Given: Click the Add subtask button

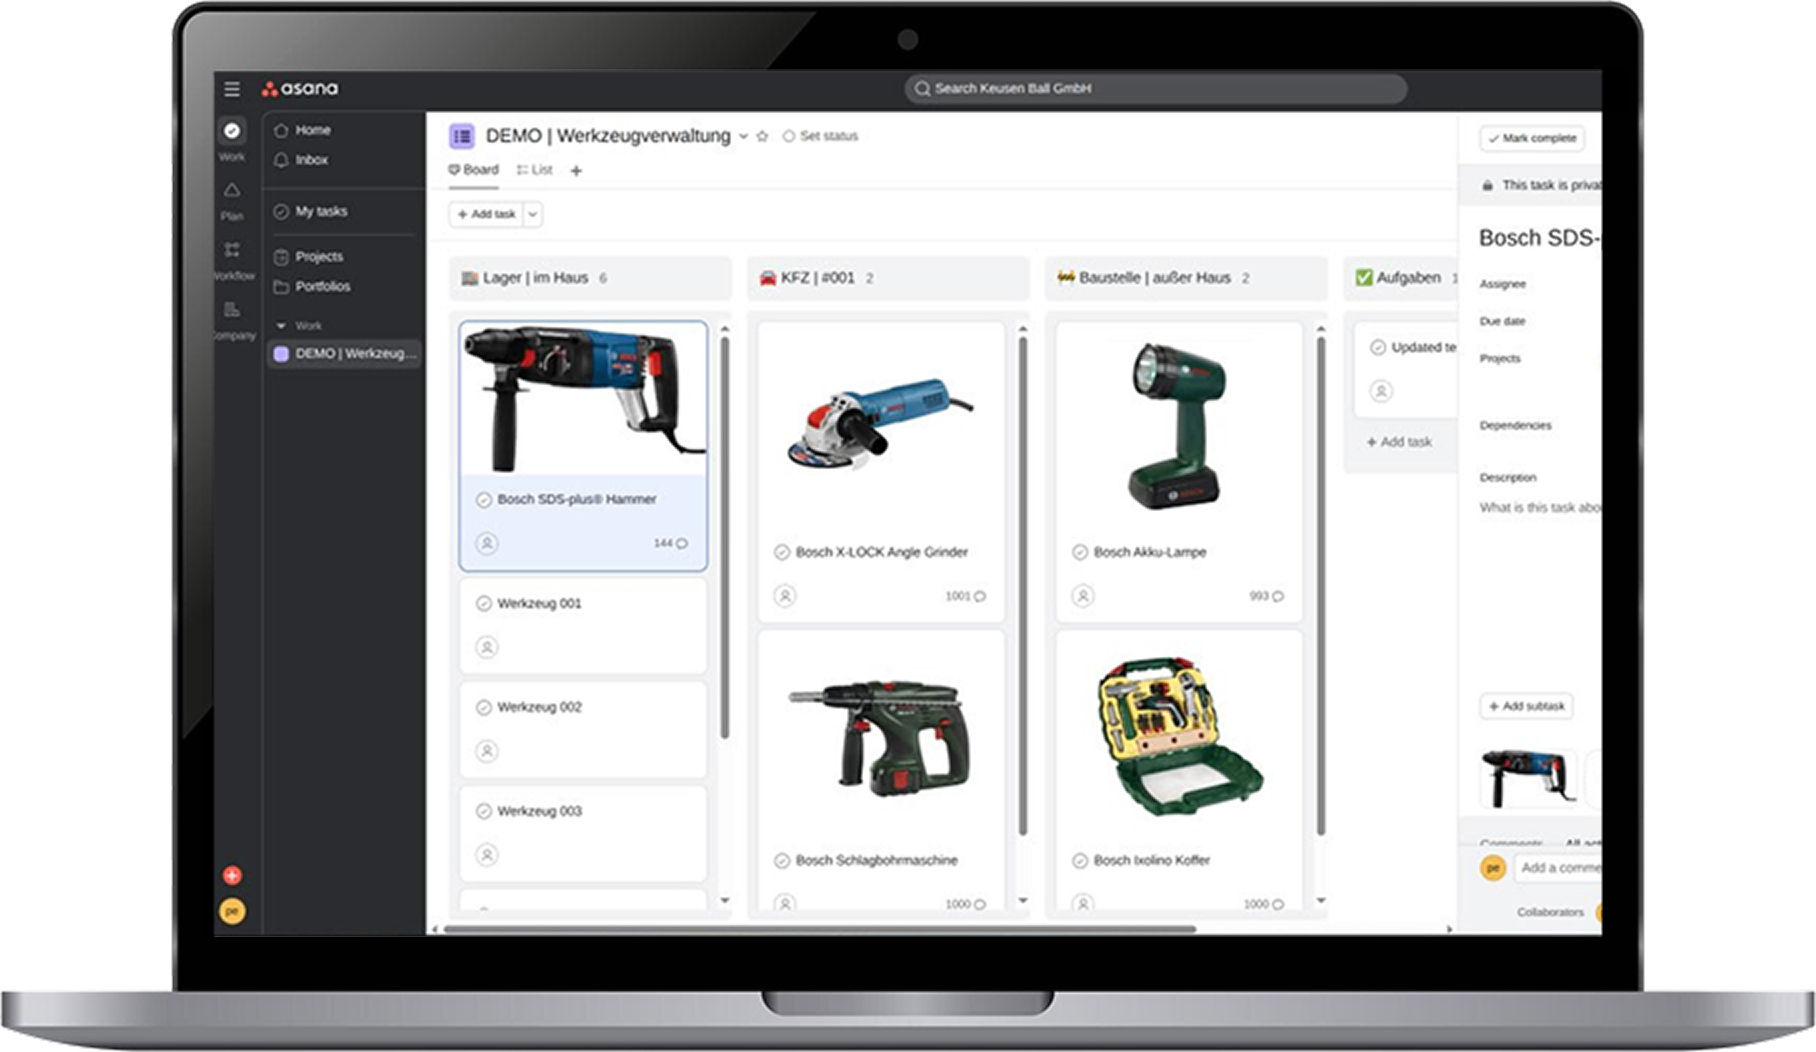Looking at the screenshot, I should 1525,706.
